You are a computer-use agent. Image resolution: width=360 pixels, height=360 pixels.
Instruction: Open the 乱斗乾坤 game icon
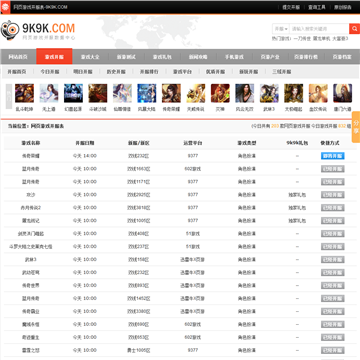24,93
